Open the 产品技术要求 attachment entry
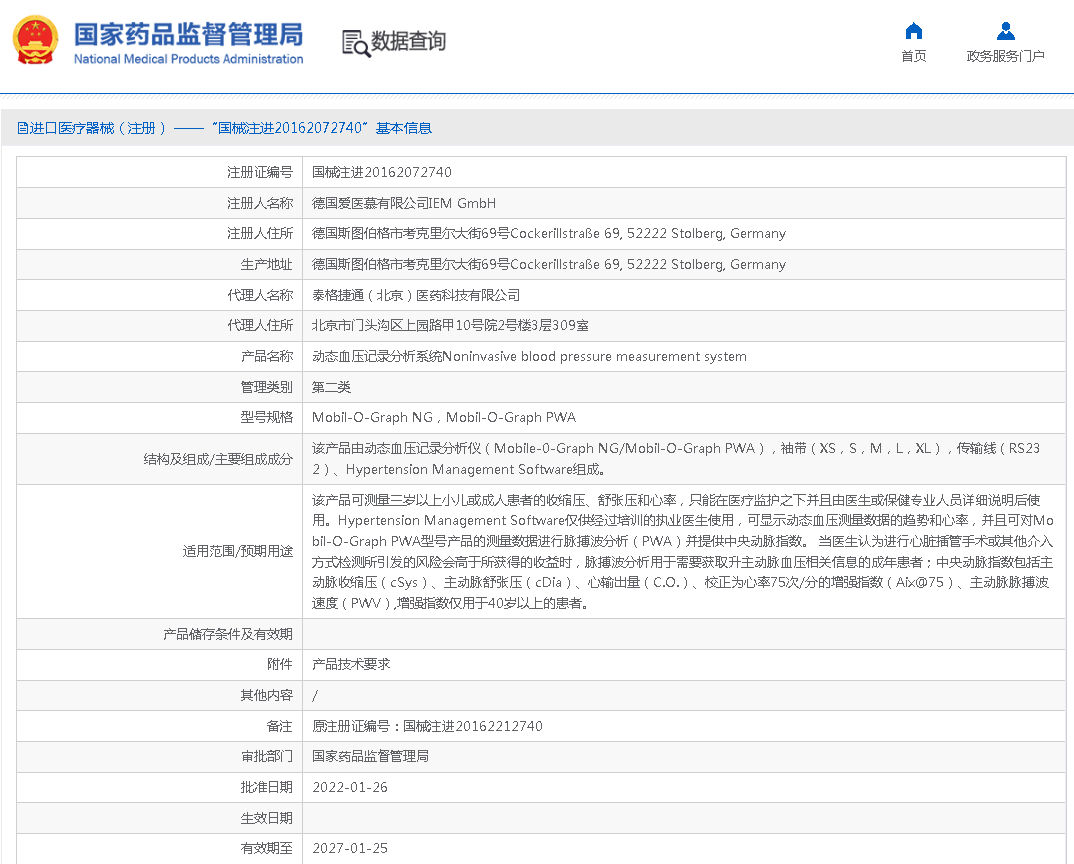Viewport: 1074px width, 864px height. 351,664
